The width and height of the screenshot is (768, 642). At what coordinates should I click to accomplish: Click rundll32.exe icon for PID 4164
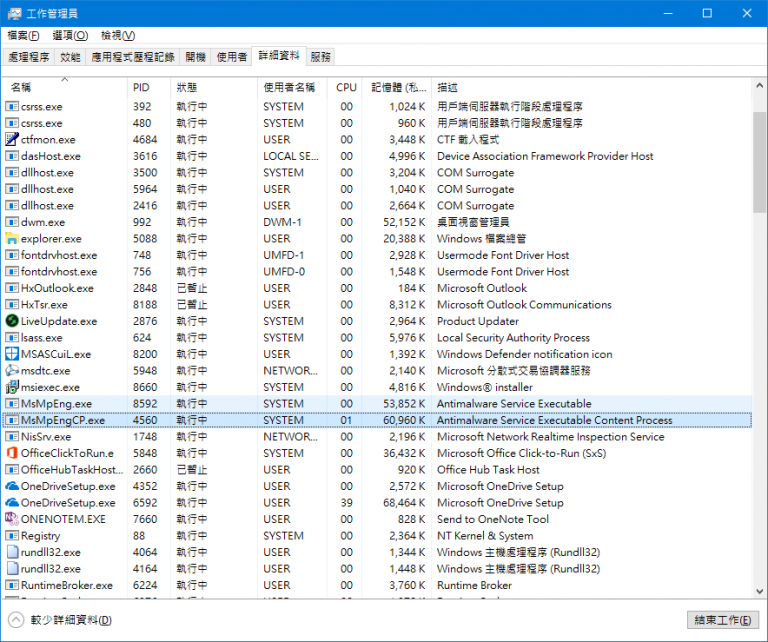coord(12,569)
